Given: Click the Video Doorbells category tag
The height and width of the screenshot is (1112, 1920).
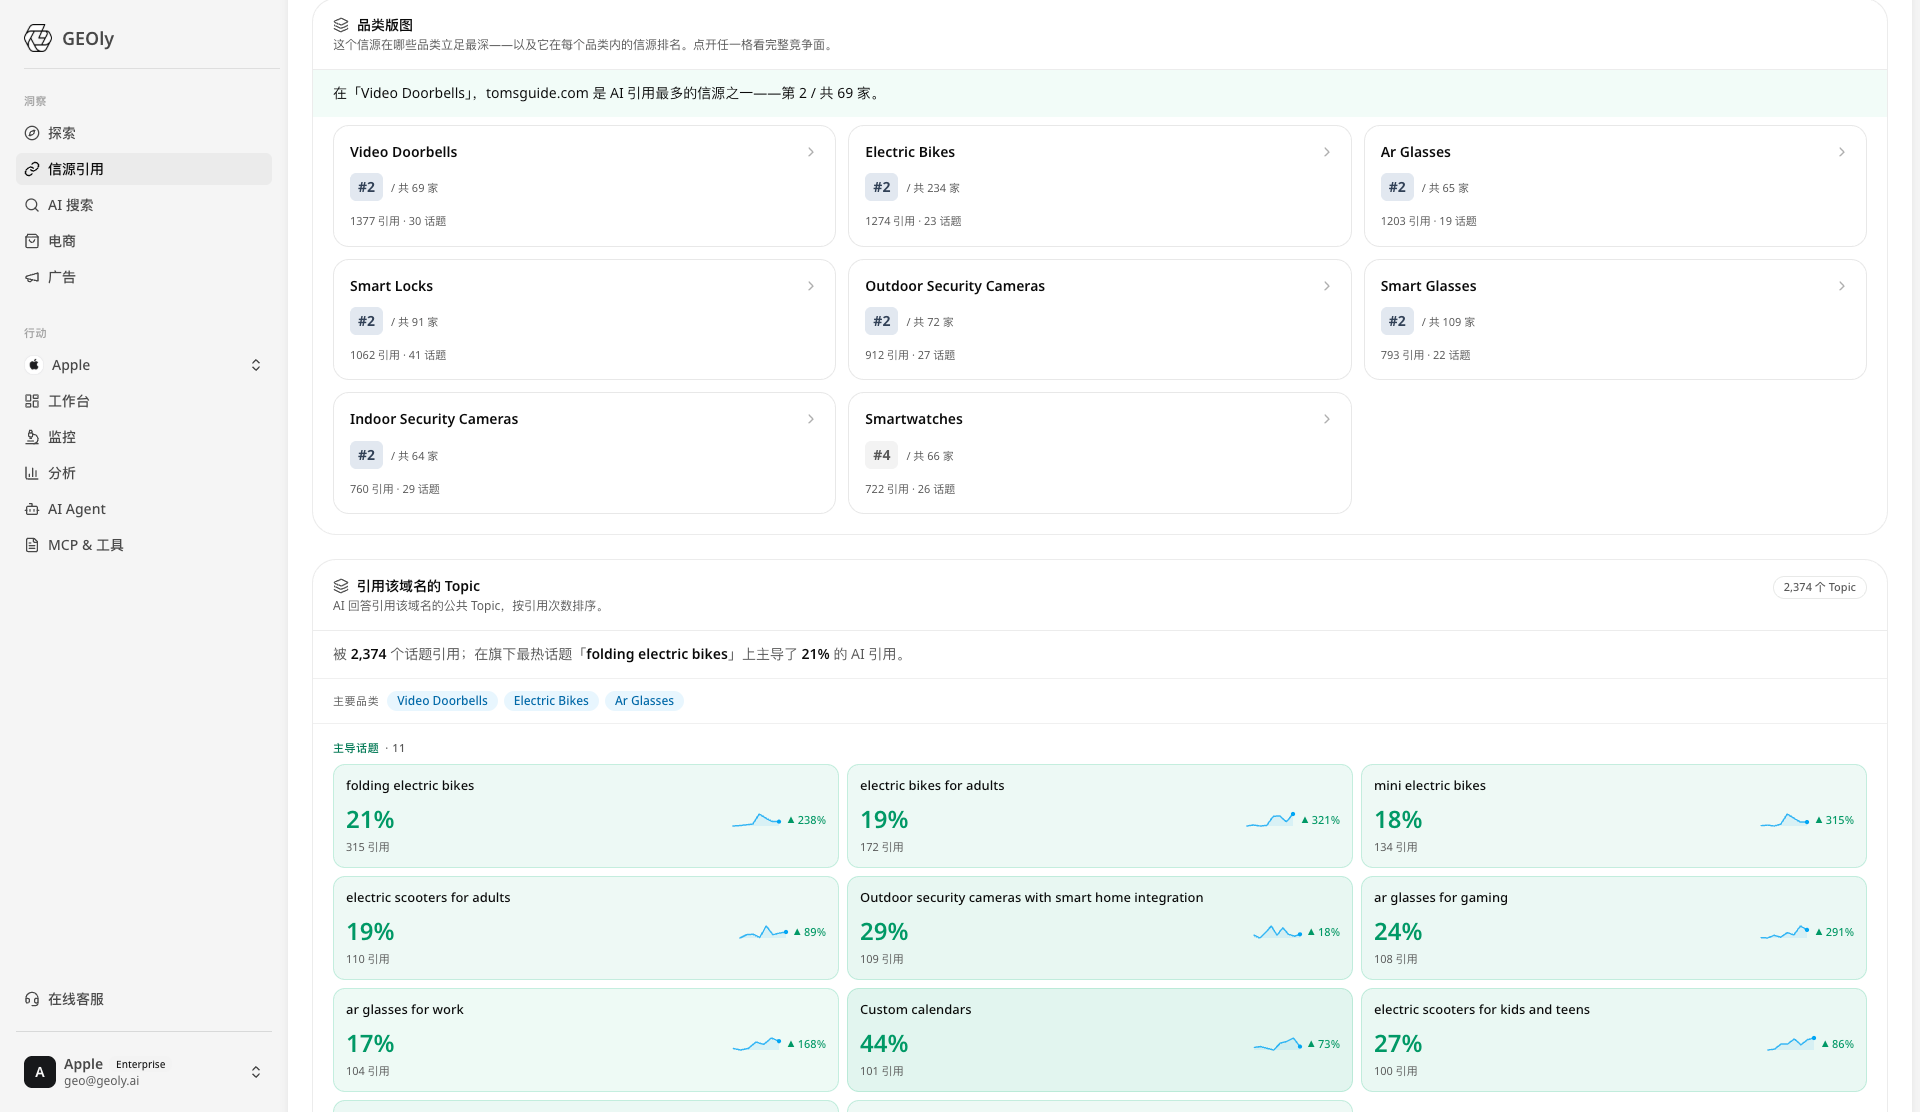Looking at the screenshot, I should pos(442,701).
